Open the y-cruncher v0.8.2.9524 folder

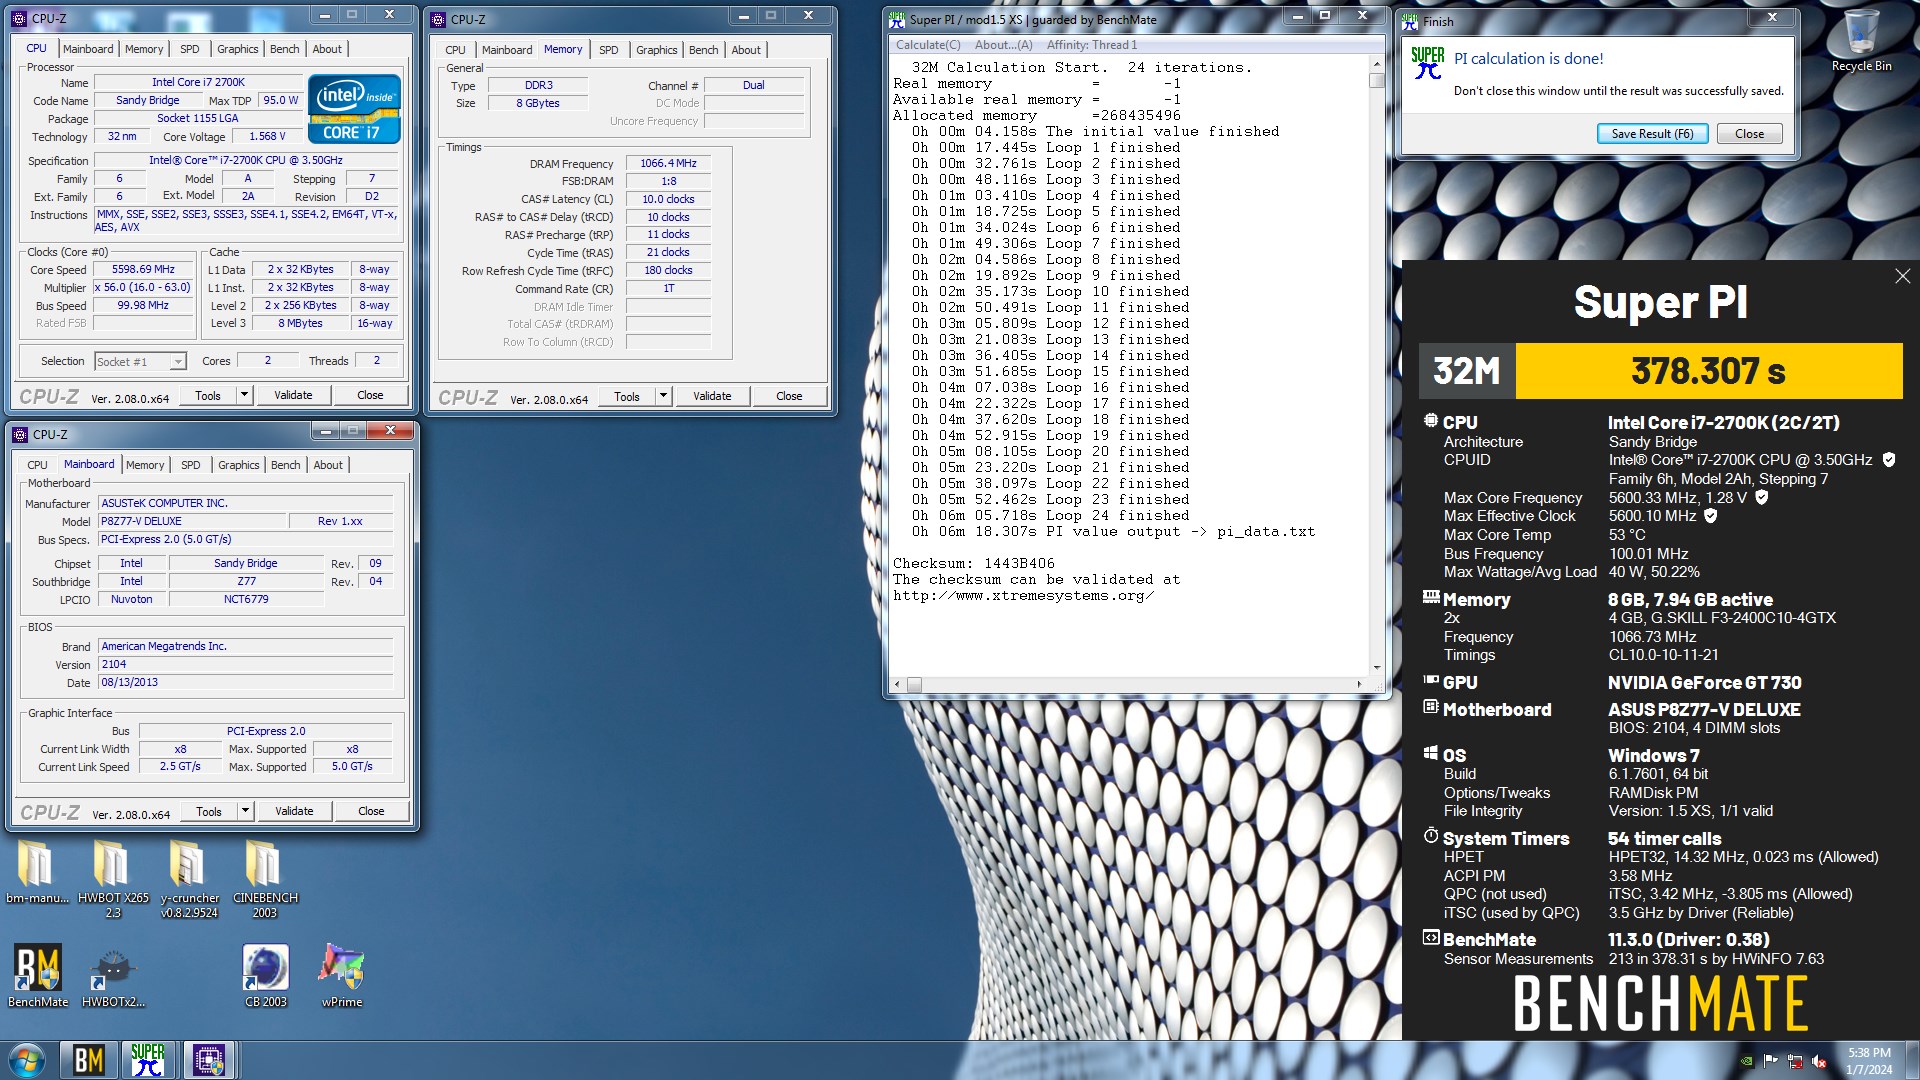(189, 879)
